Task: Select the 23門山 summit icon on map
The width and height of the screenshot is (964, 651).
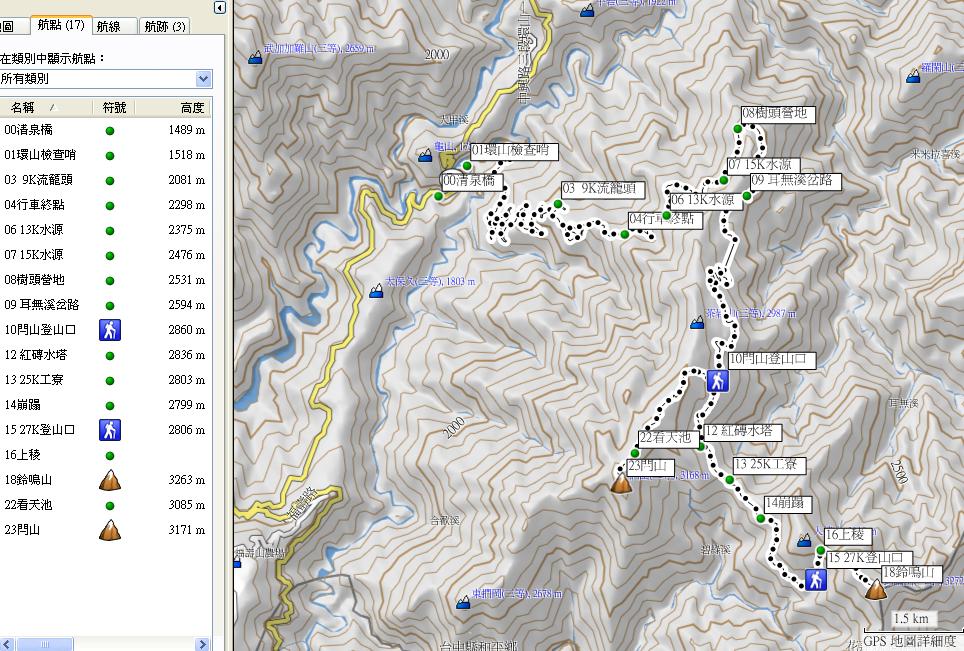Action: tap(621, 483)
